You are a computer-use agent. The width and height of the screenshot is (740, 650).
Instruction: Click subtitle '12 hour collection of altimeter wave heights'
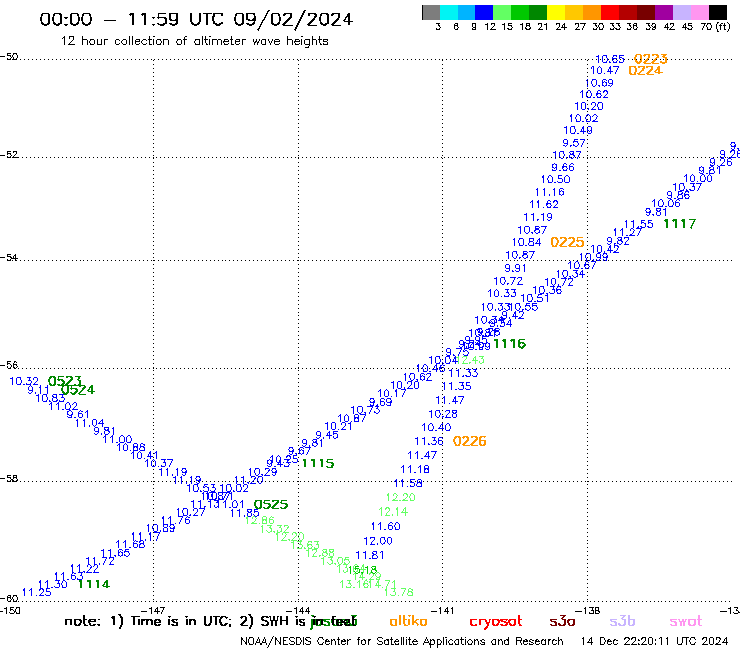click(194, 41)
